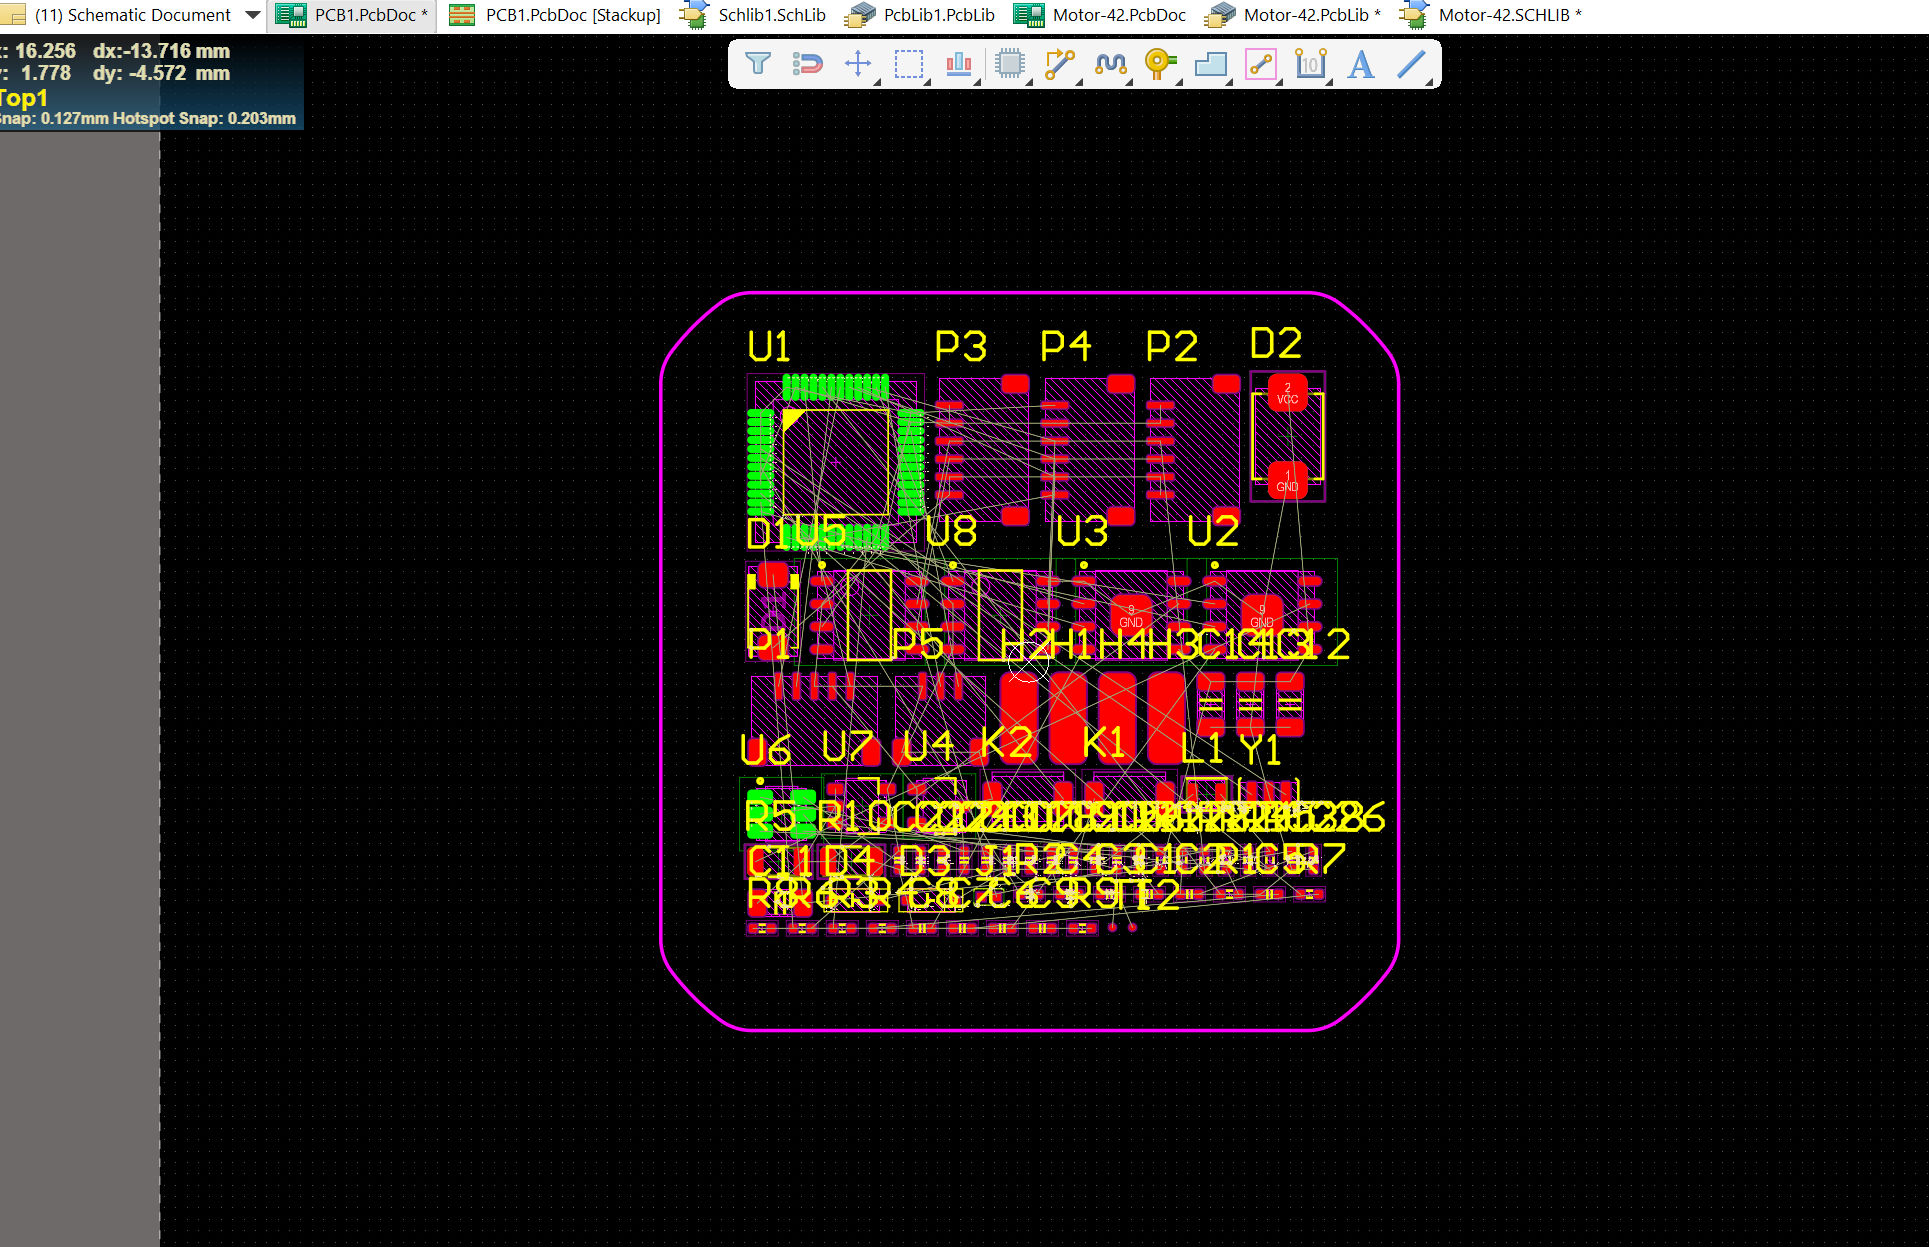Click the U1 component on the board
The image size is (1929, 1247).
click(835, 462)
